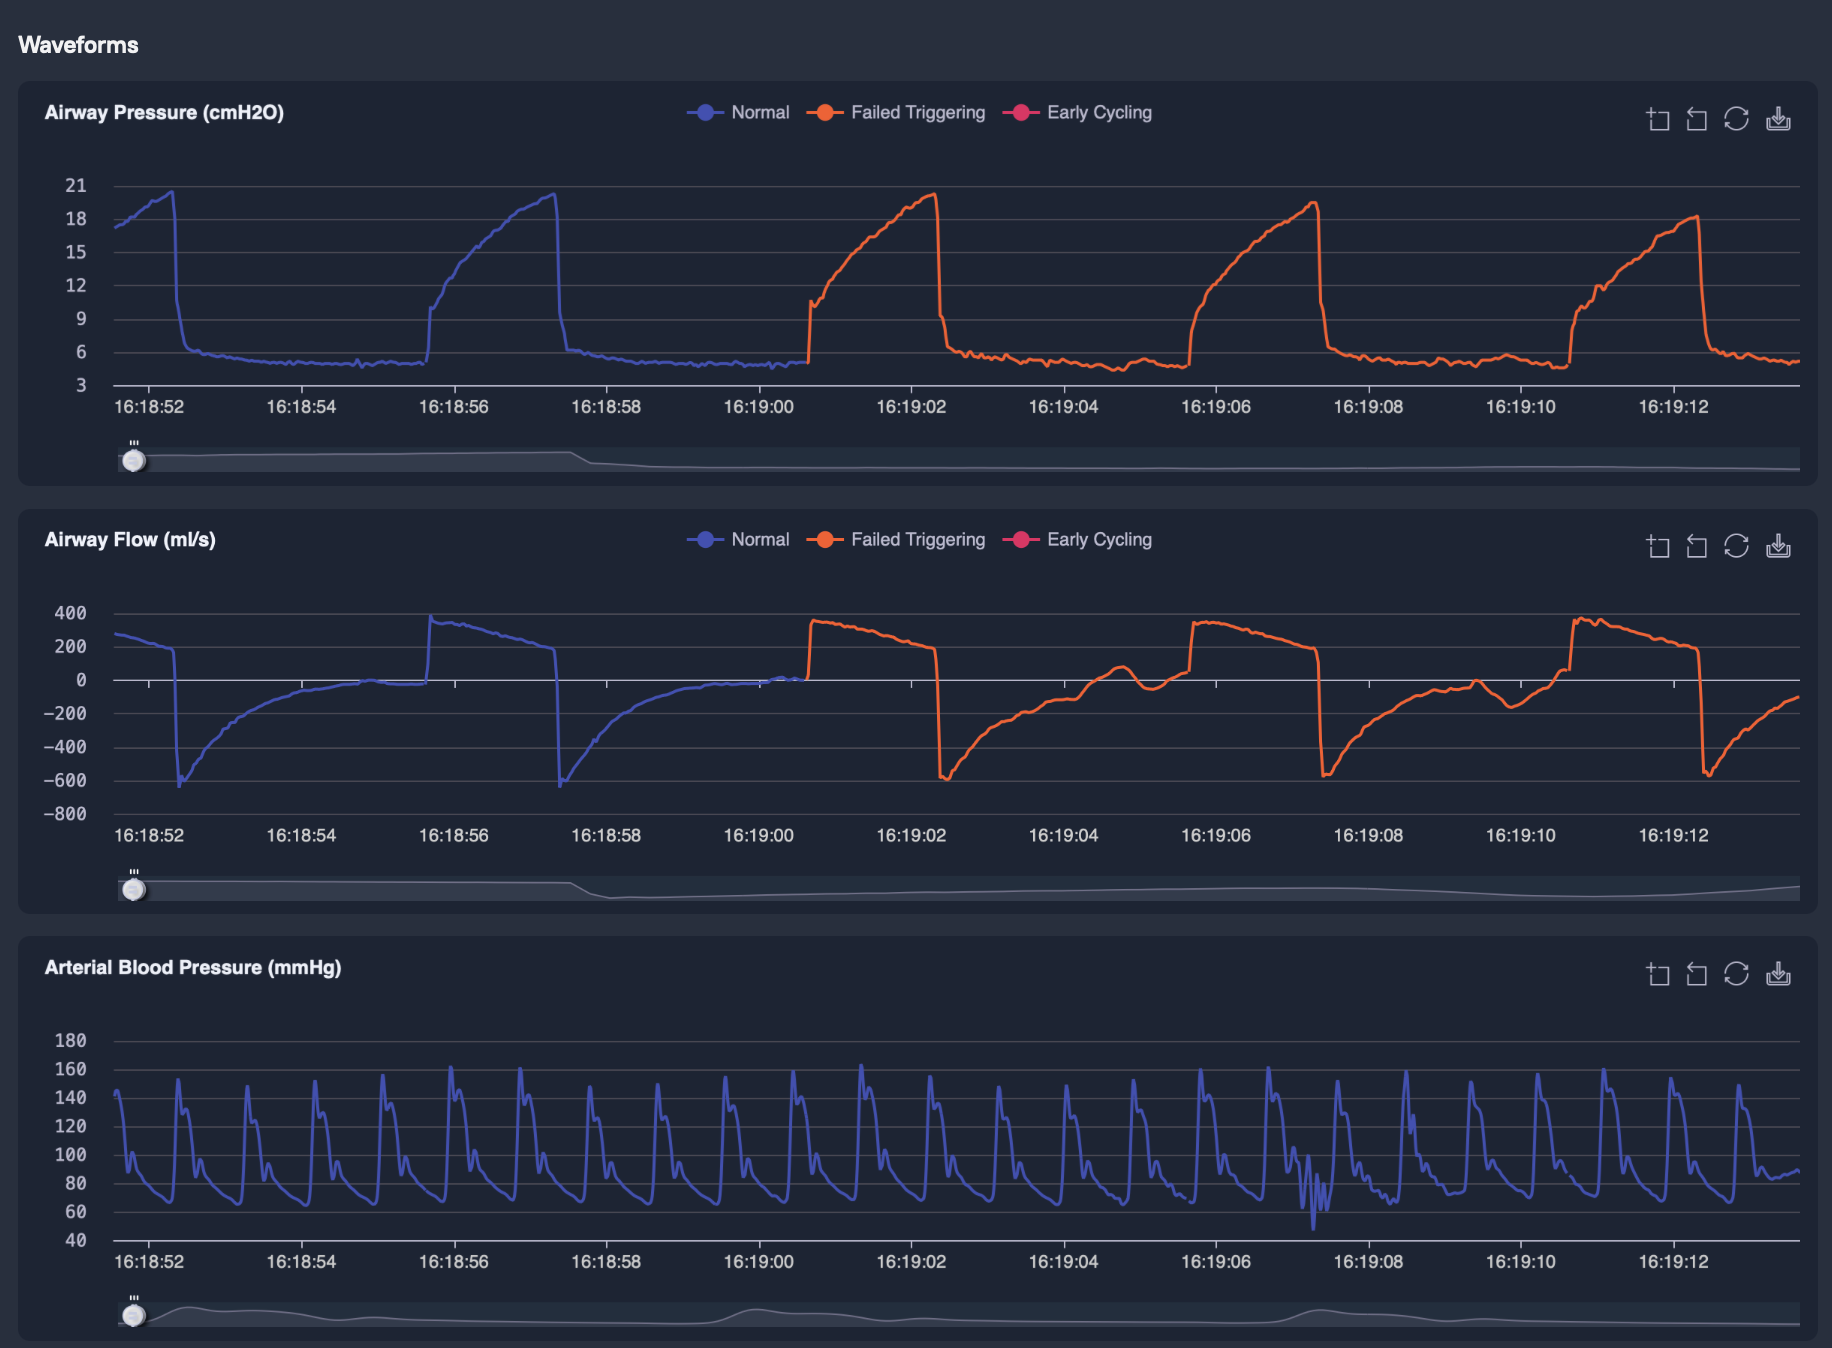Viewport: 1832px width, 1348px height.
Task: Undo zoom on Airway Flow chart
Action: pos(1697,546)
